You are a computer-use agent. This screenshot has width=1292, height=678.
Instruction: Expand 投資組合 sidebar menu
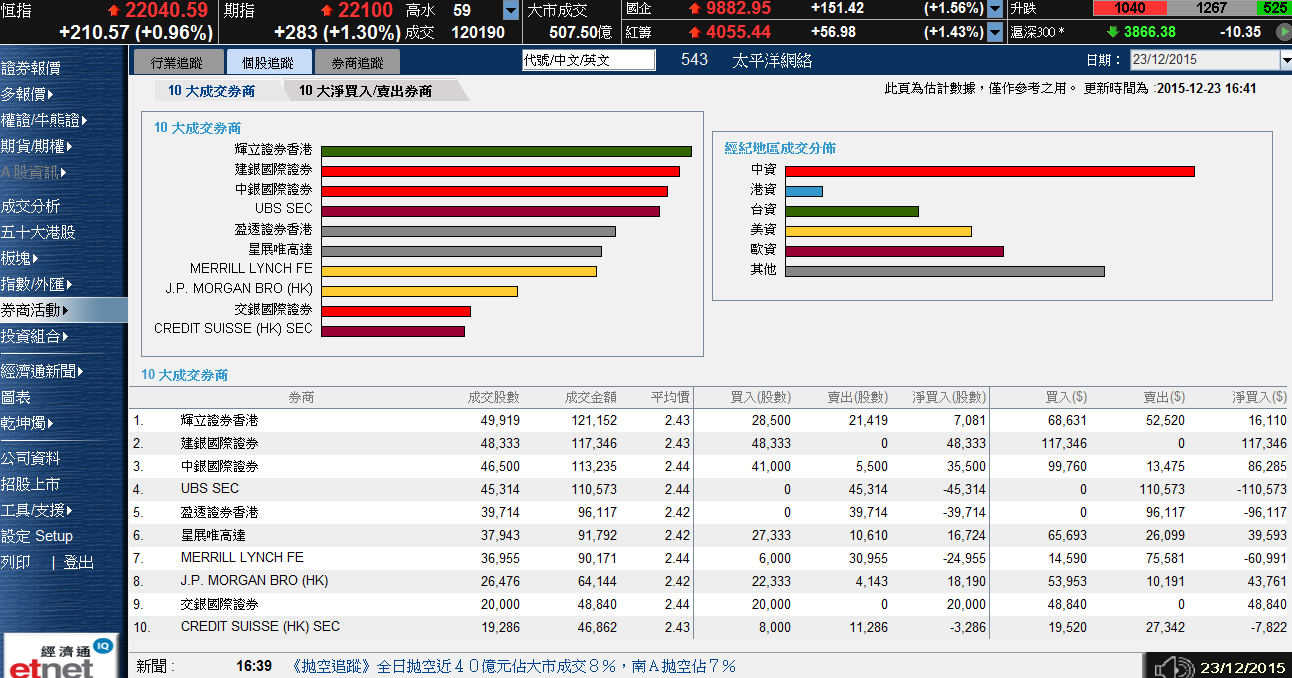pyautogui.click(x=35, y=336)
